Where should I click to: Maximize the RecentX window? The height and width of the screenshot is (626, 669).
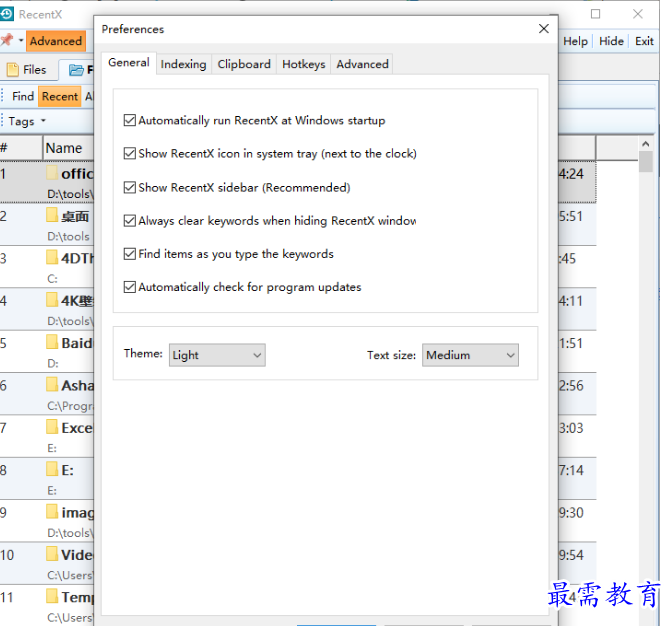click(x=596, y=14)
